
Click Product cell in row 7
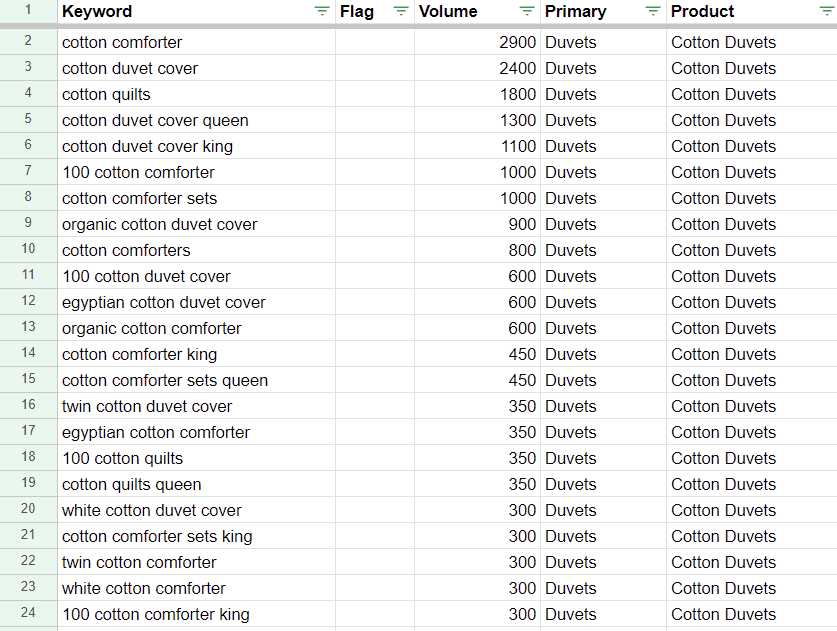click(752, 172)
